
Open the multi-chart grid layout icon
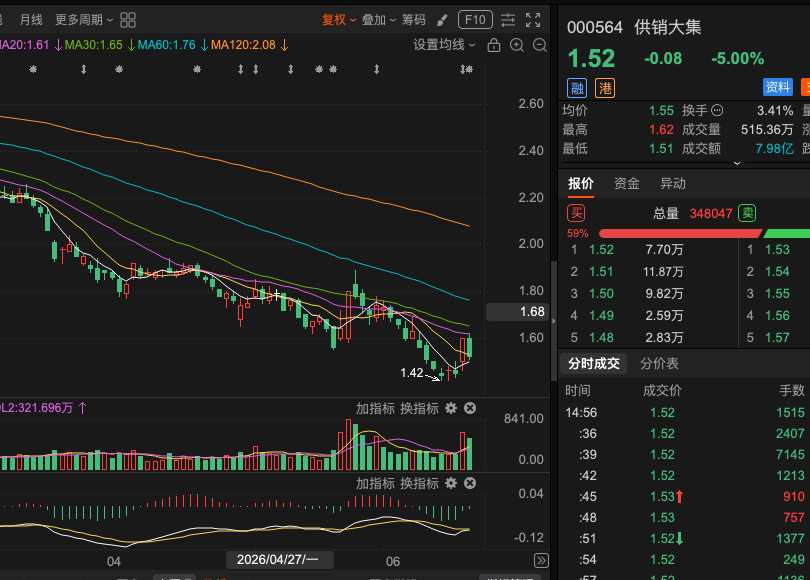coord(128,20)
